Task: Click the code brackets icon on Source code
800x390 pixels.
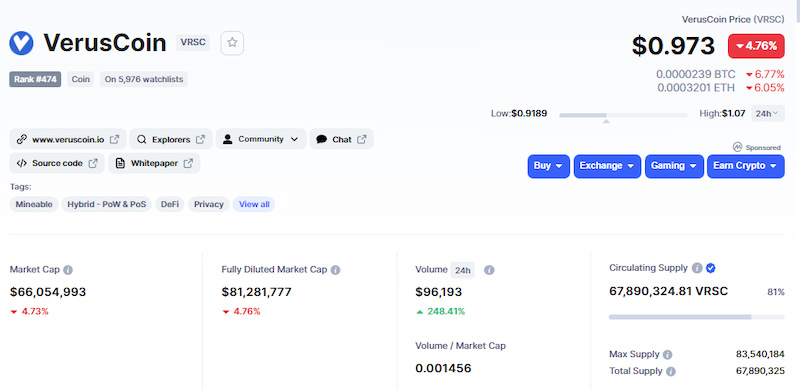Action: [x=21, y=163]
